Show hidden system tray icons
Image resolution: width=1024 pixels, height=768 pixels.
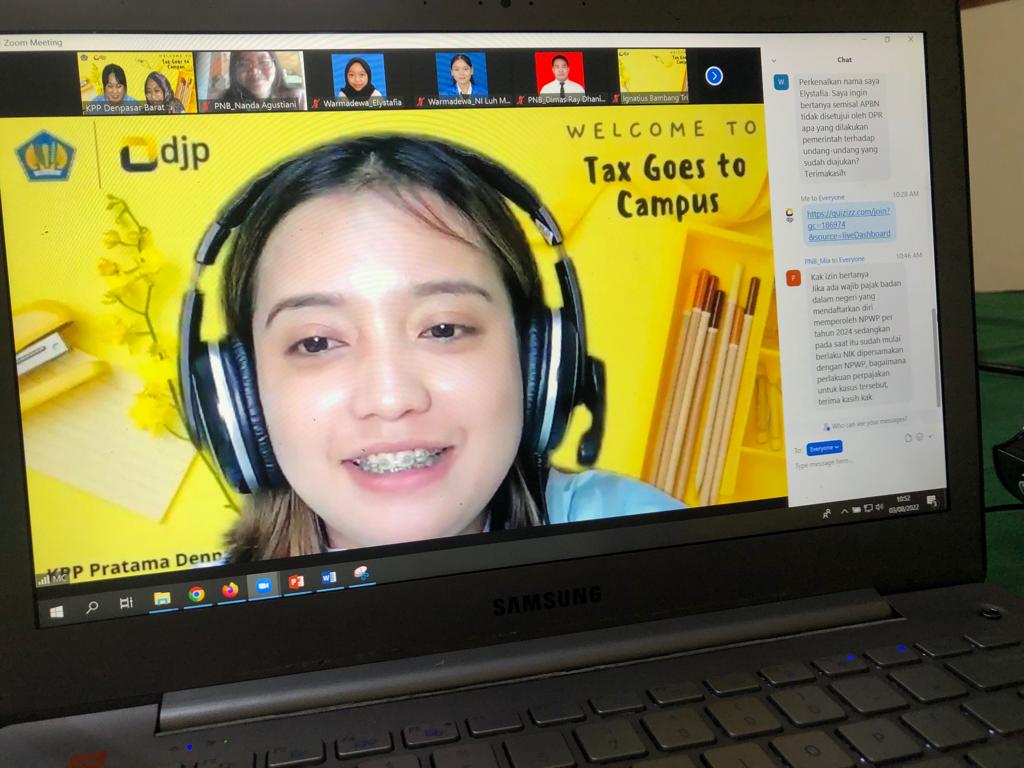843,512
